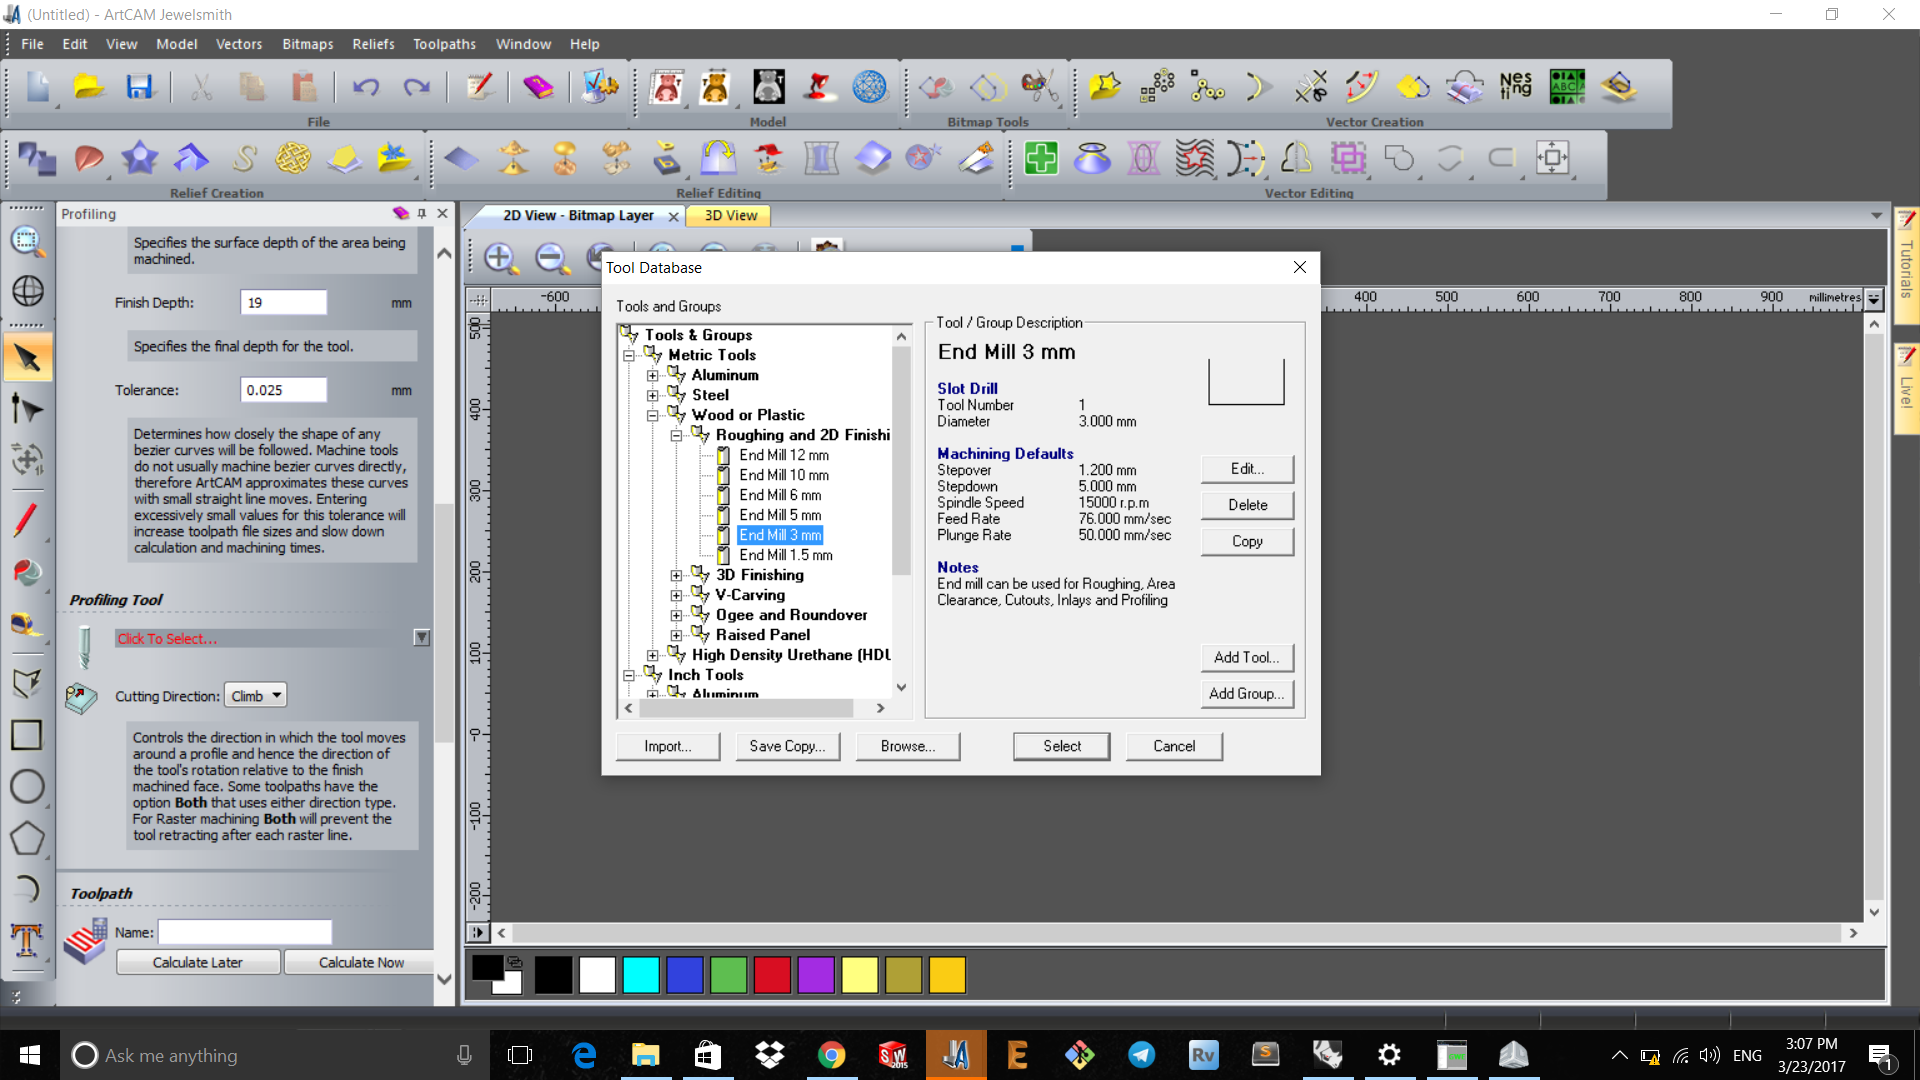Click the crosshair globe tool in left sidebar
Viewport: 1920px width, 1080px height.
(27, 291)
